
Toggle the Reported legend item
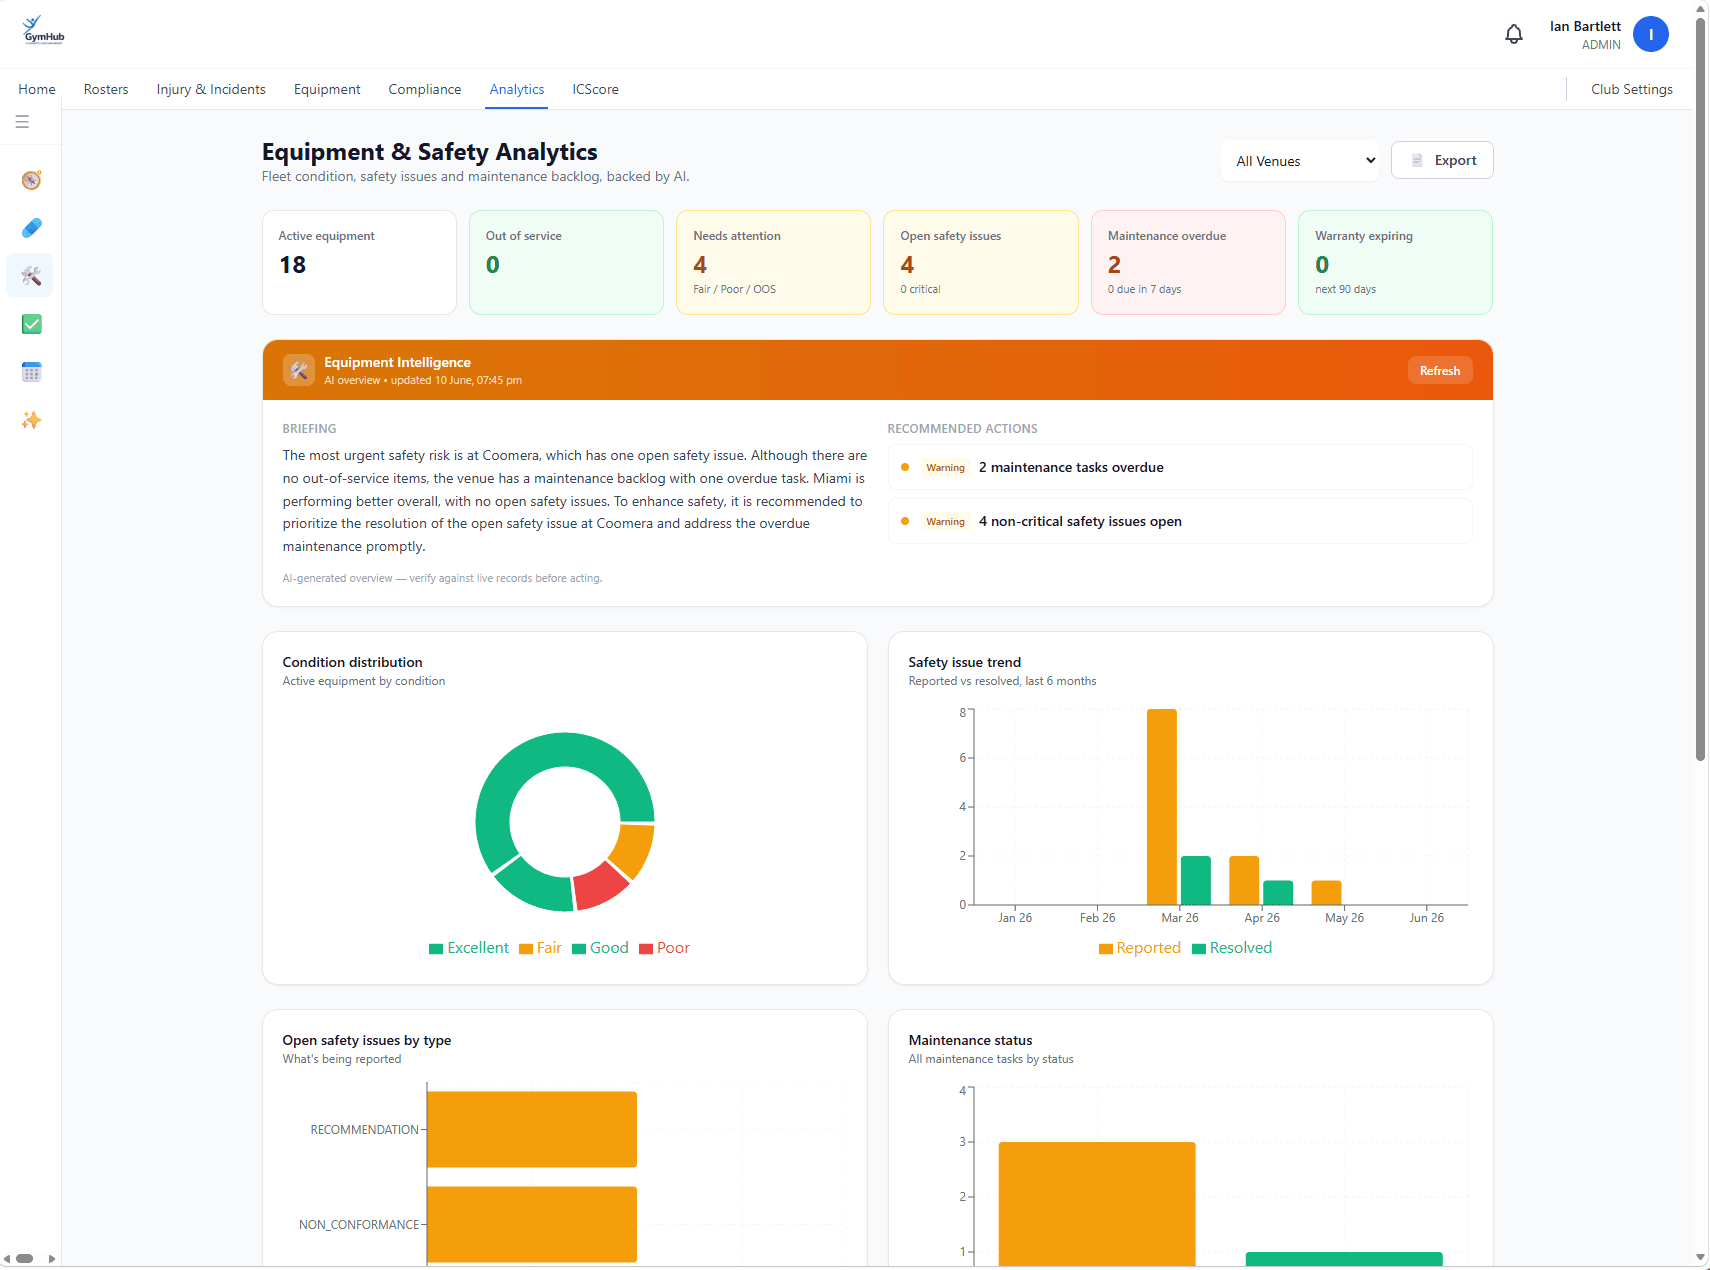click(1140, 948)
